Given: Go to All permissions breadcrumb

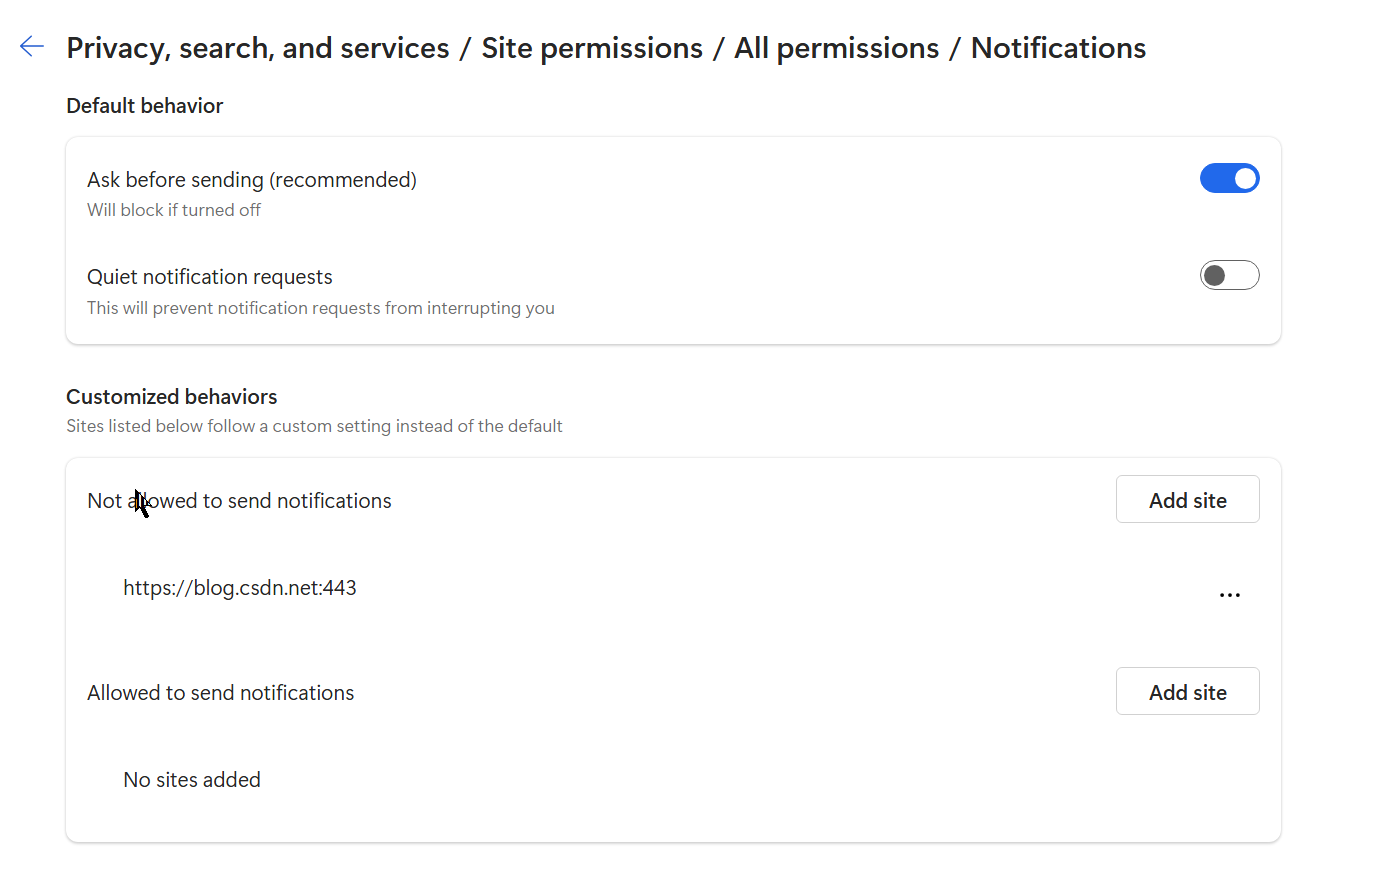Looking at the screenshot, I should point(837,48).
